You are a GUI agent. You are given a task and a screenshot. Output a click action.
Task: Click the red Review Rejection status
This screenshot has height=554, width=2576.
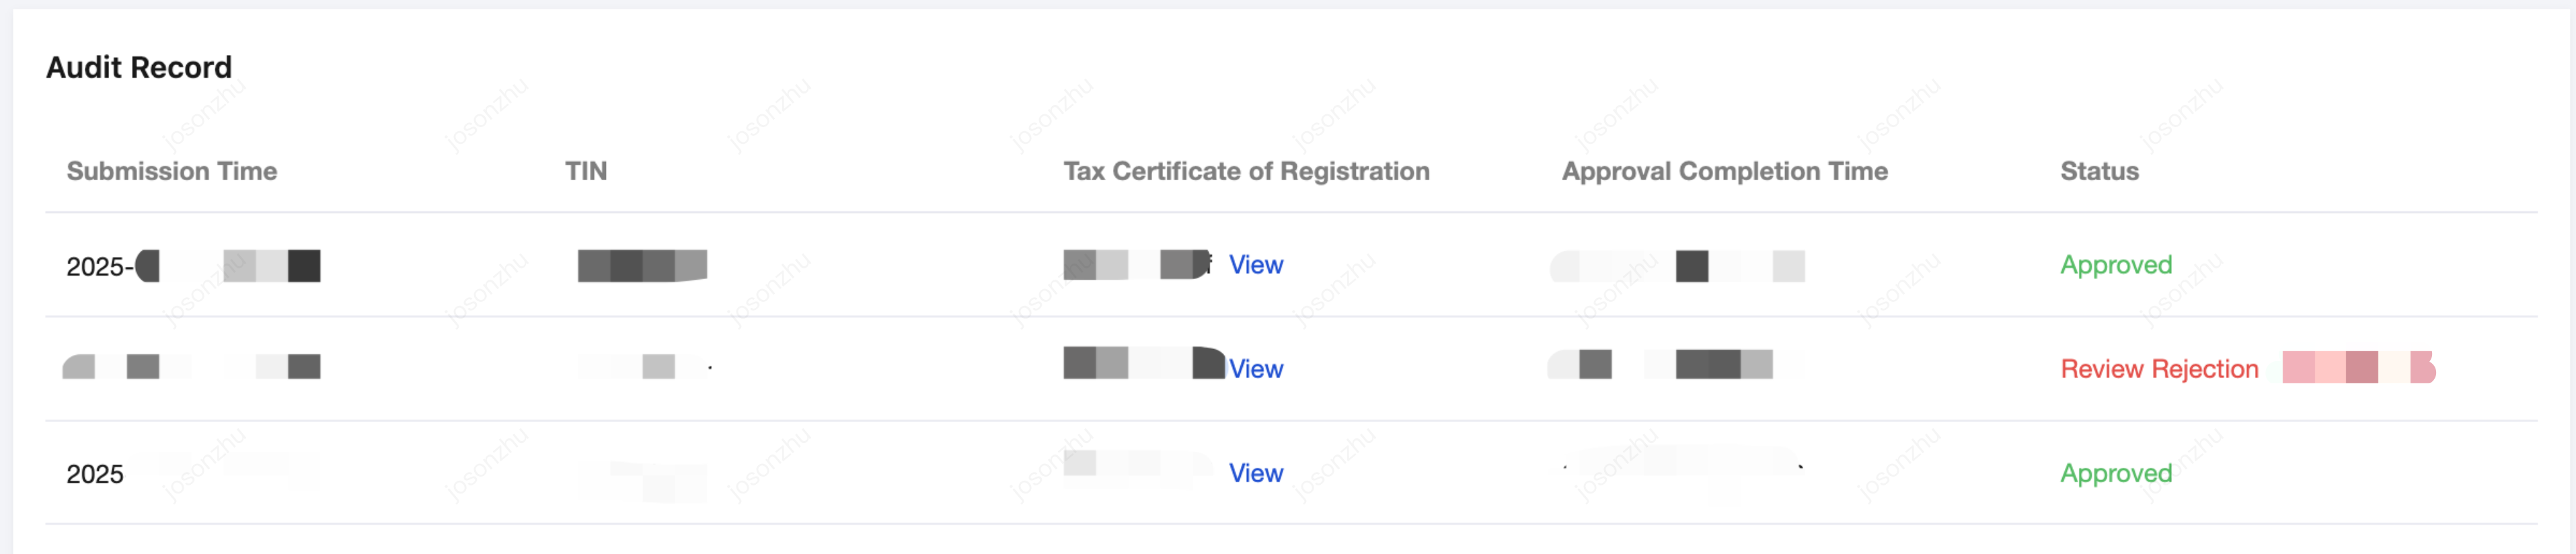tap(2159, 369)
